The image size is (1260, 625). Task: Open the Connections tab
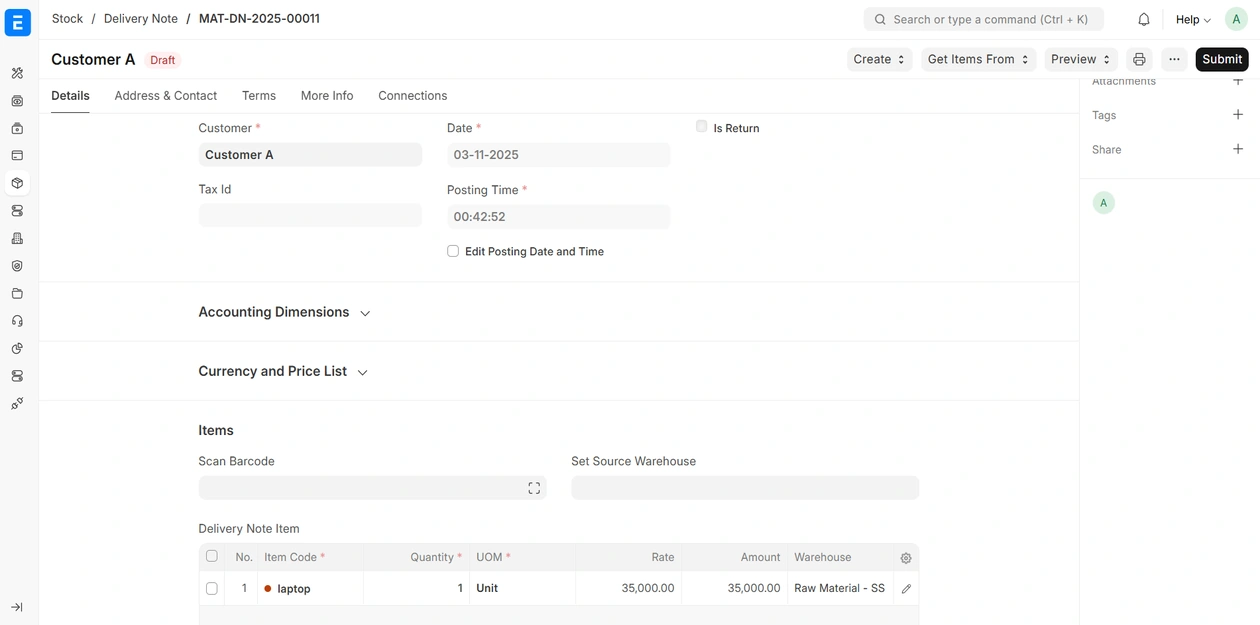(x=412, y=96)
